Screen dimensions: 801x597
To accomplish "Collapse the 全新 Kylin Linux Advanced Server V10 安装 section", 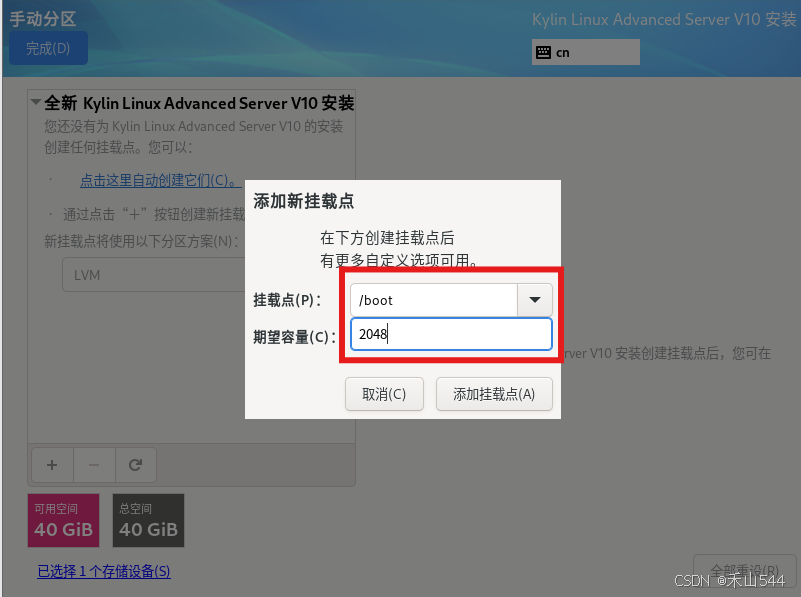I will [x=36, y=102].
